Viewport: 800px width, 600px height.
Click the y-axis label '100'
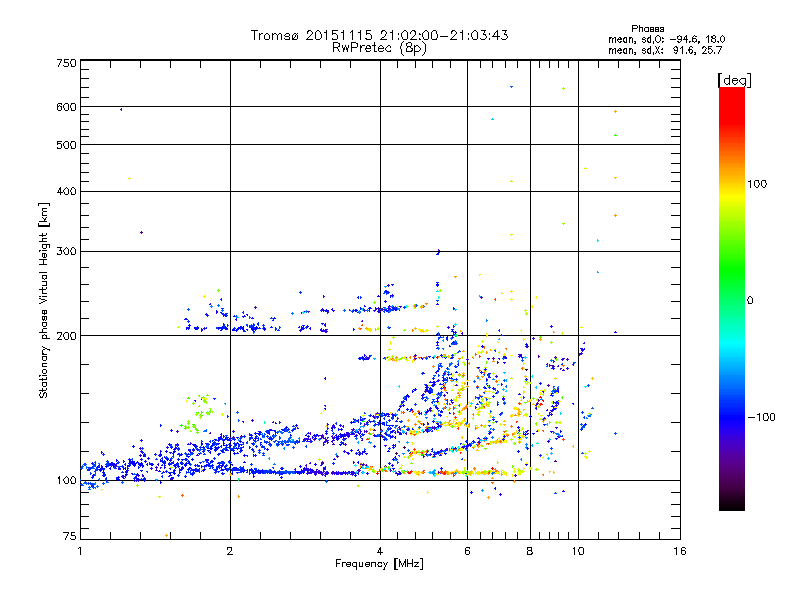(66, 480)
